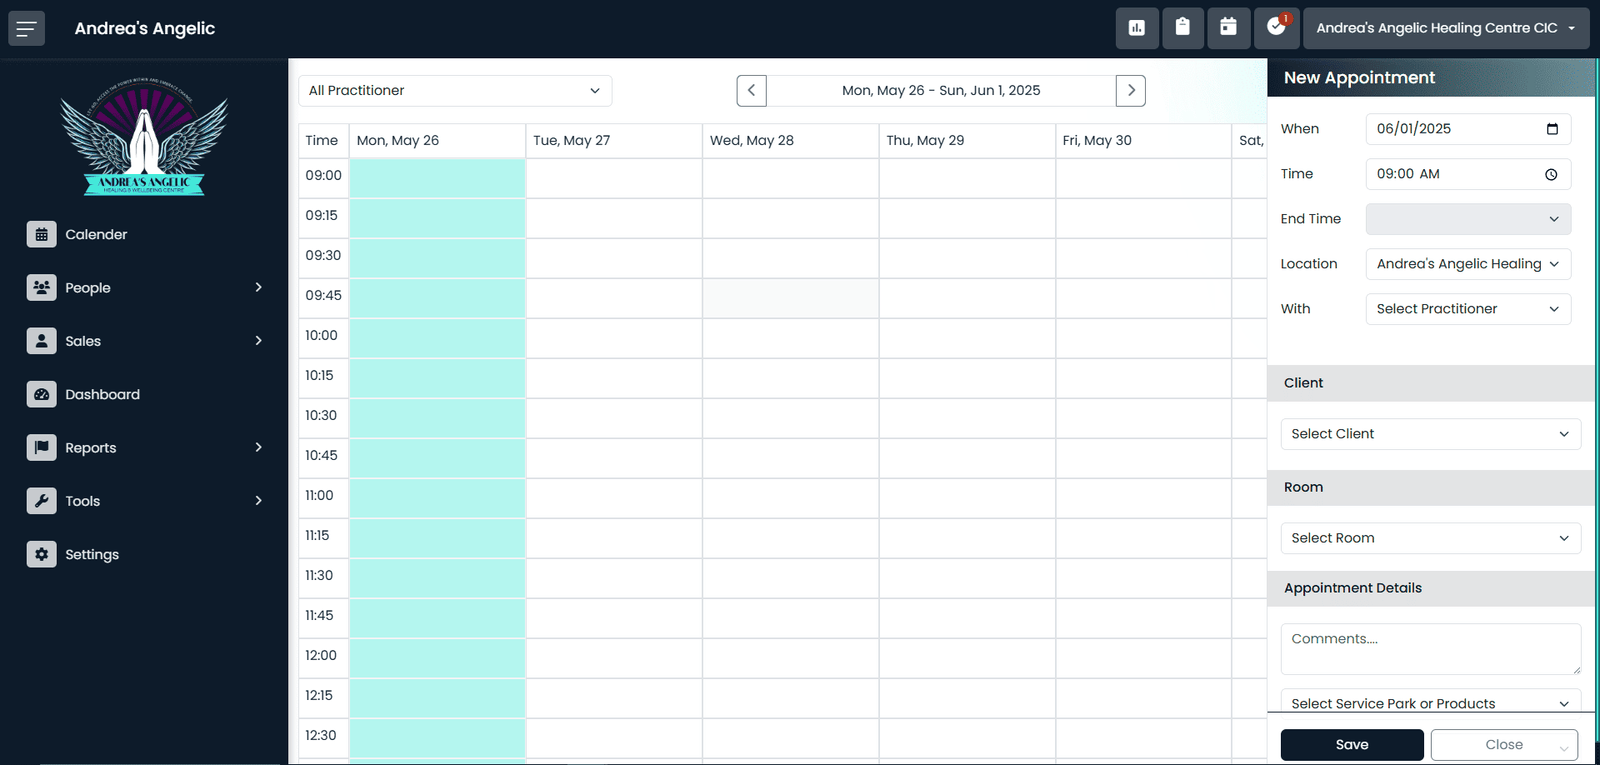The height and width of the screenshot is (765, 1600).
Task: Go to next week arrow
Action: (1131, 90)
